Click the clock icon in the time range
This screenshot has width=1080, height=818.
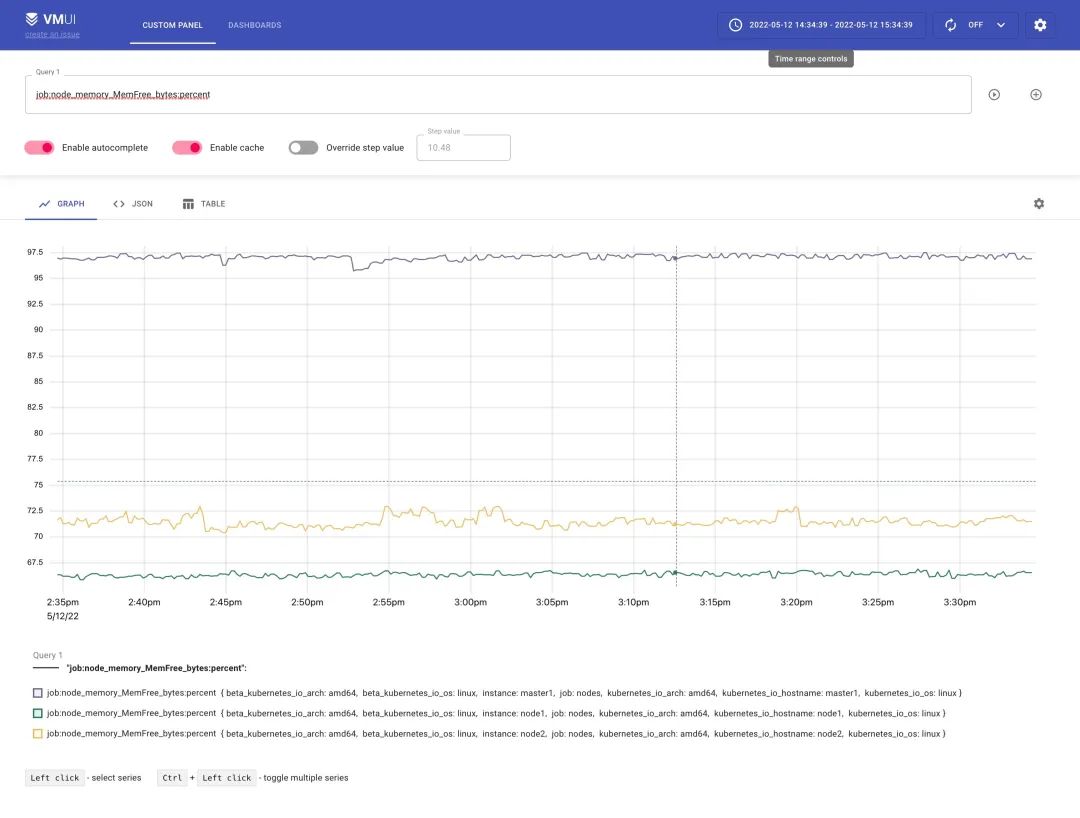pos(735,25)
